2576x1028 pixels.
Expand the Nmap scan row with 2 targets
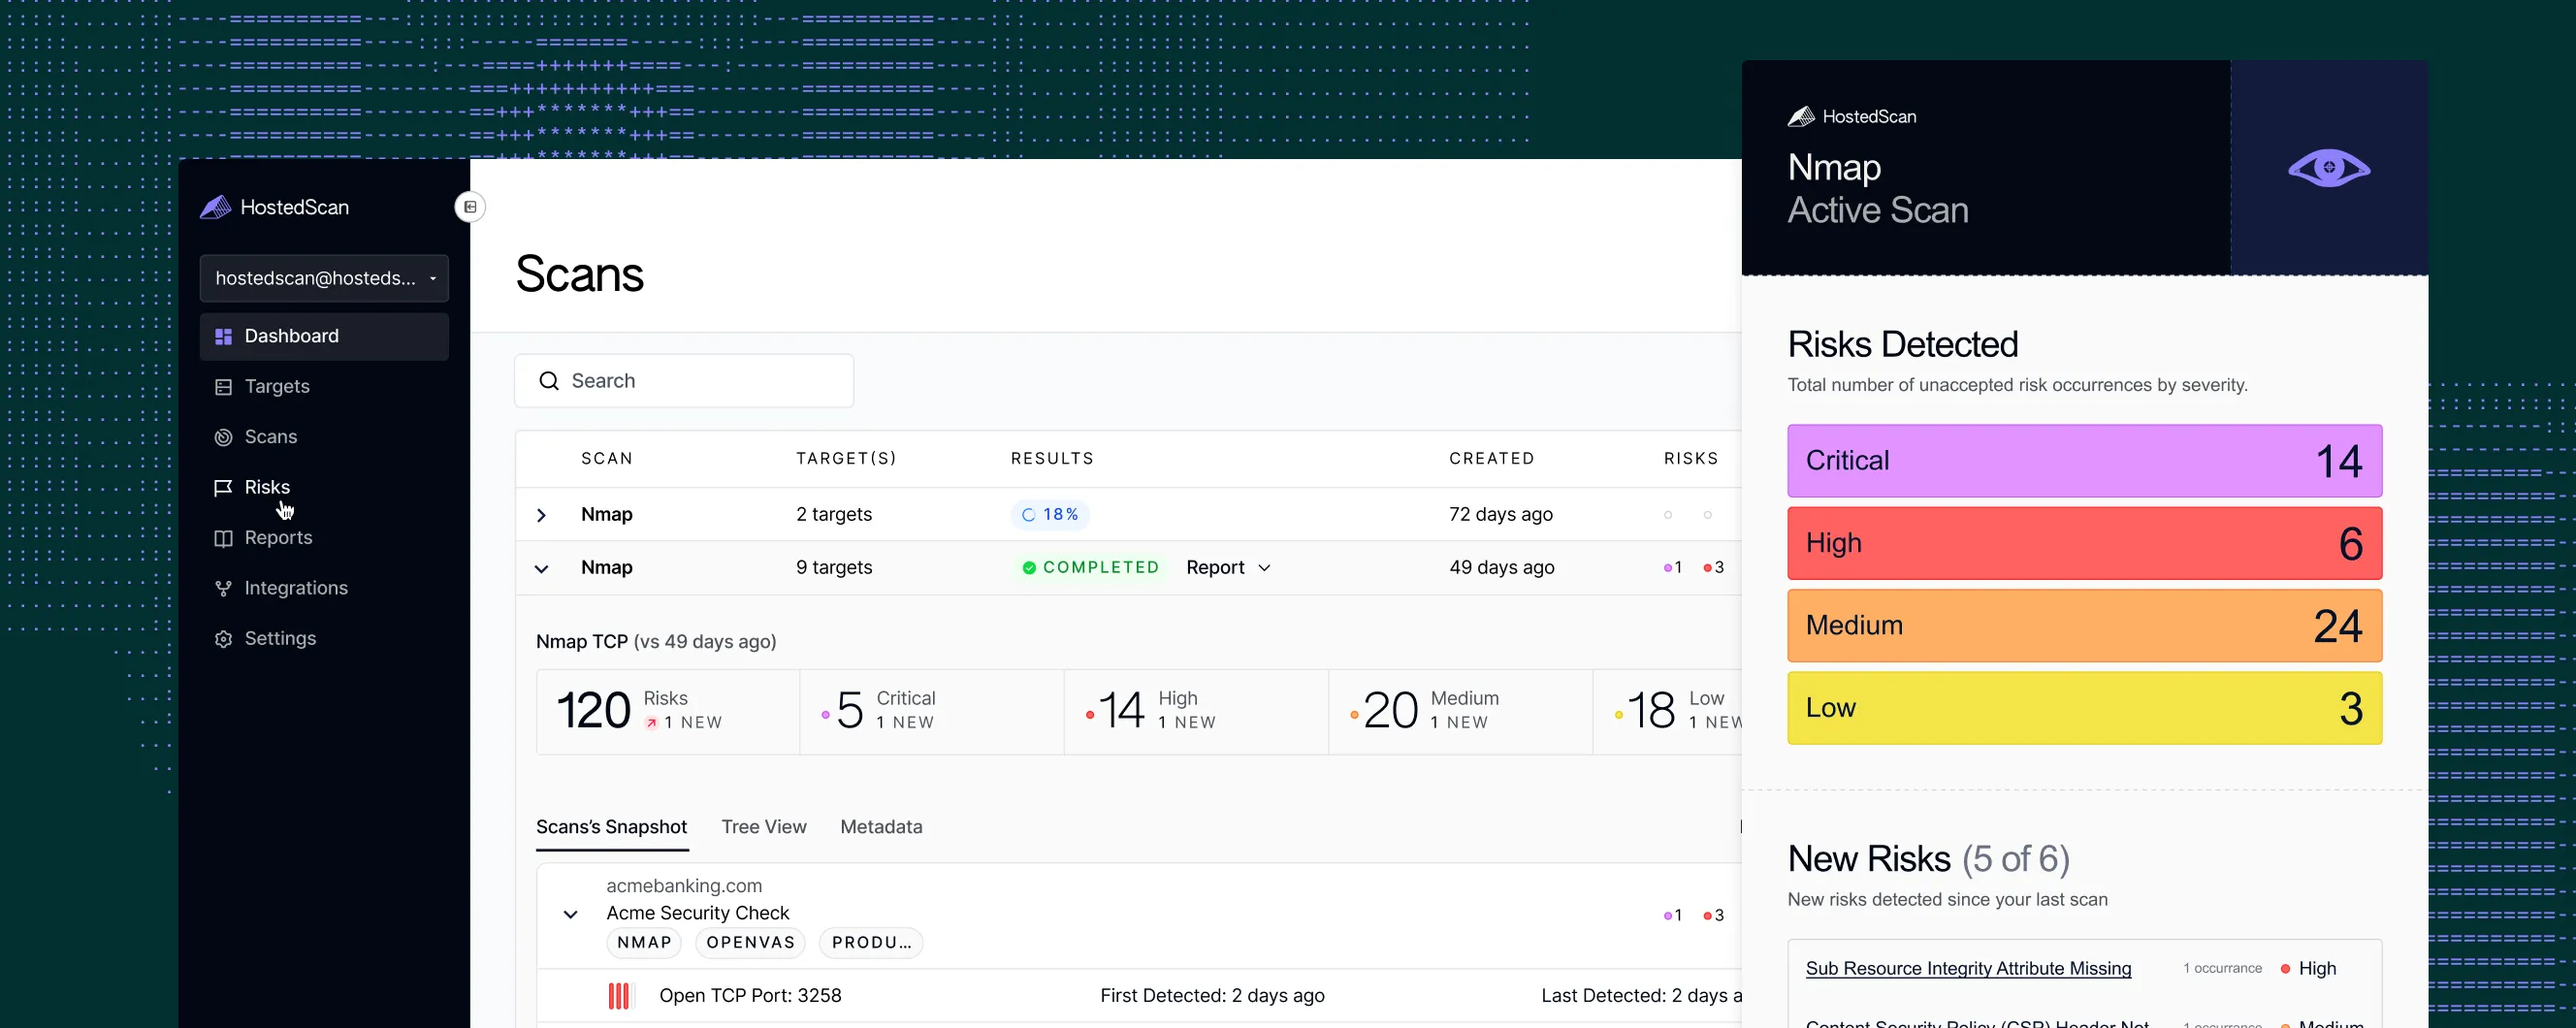pos(541,515)
